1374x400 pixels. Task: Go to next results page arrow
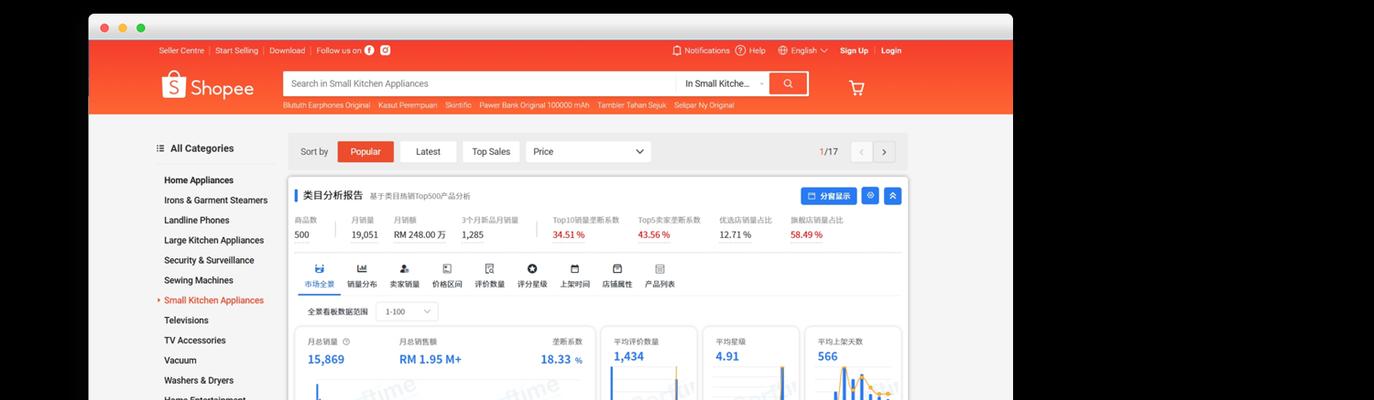click(883, 152)
